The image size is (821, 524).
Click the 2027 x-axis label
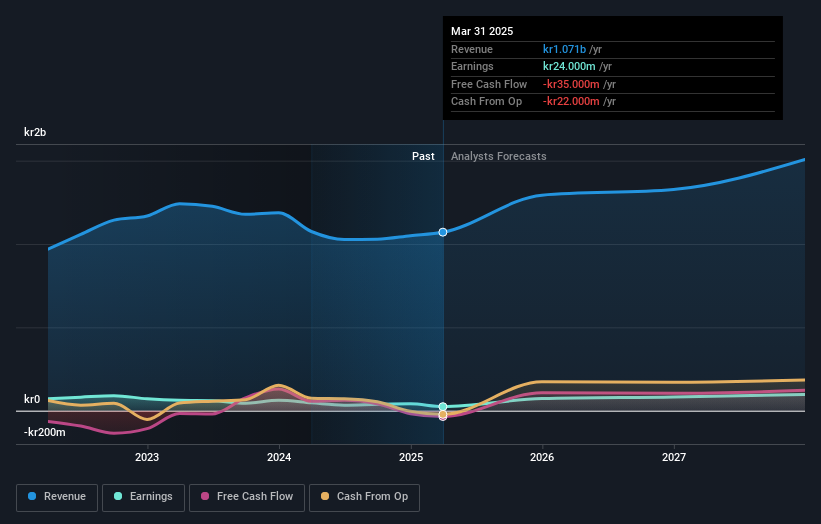pos(674,457)
